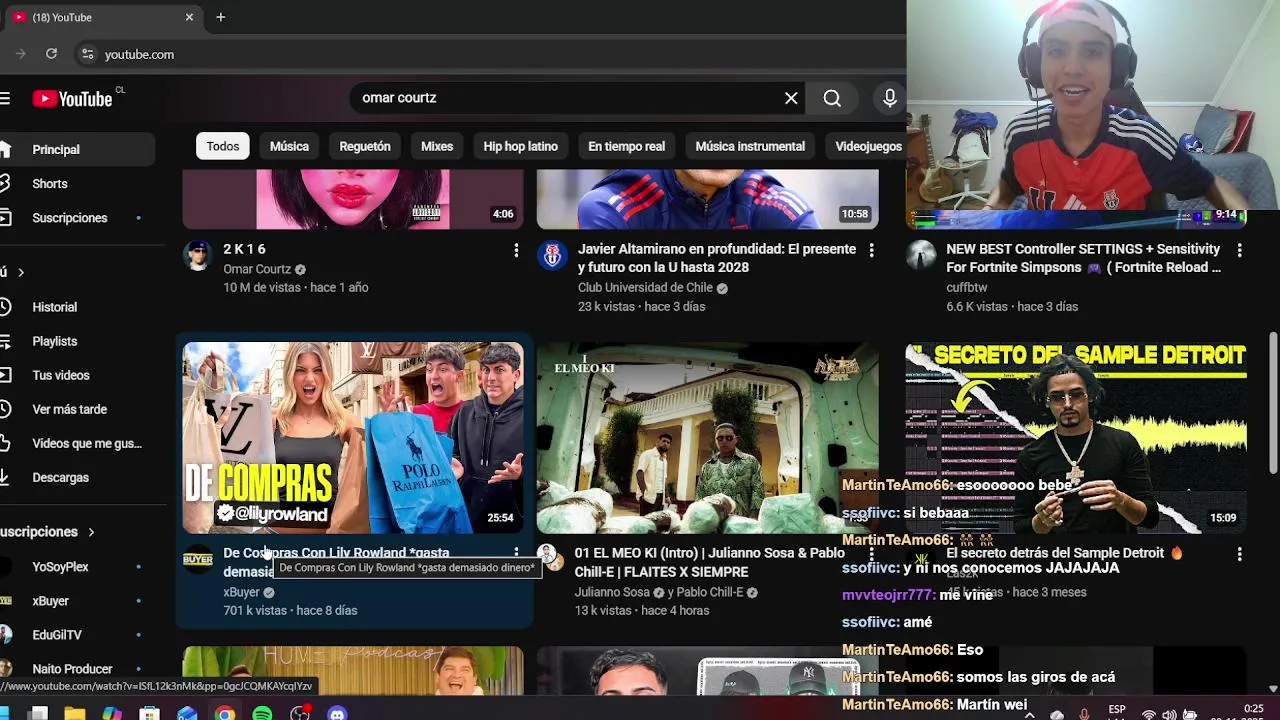Open Descargas in the sidebar
This screenshot has width=1280, height=720.
click(x=77, y=477)
